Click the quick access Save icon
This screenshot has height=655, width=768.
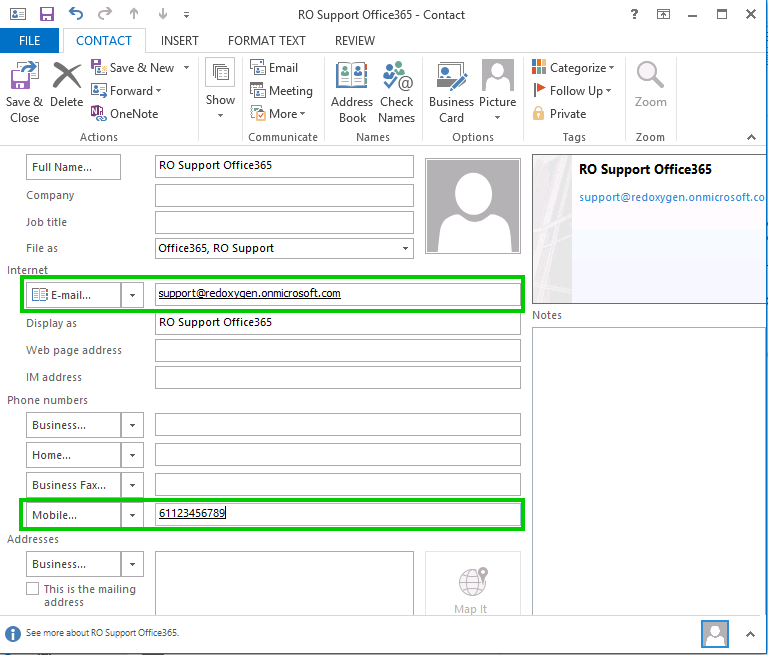tap(47, 14)
